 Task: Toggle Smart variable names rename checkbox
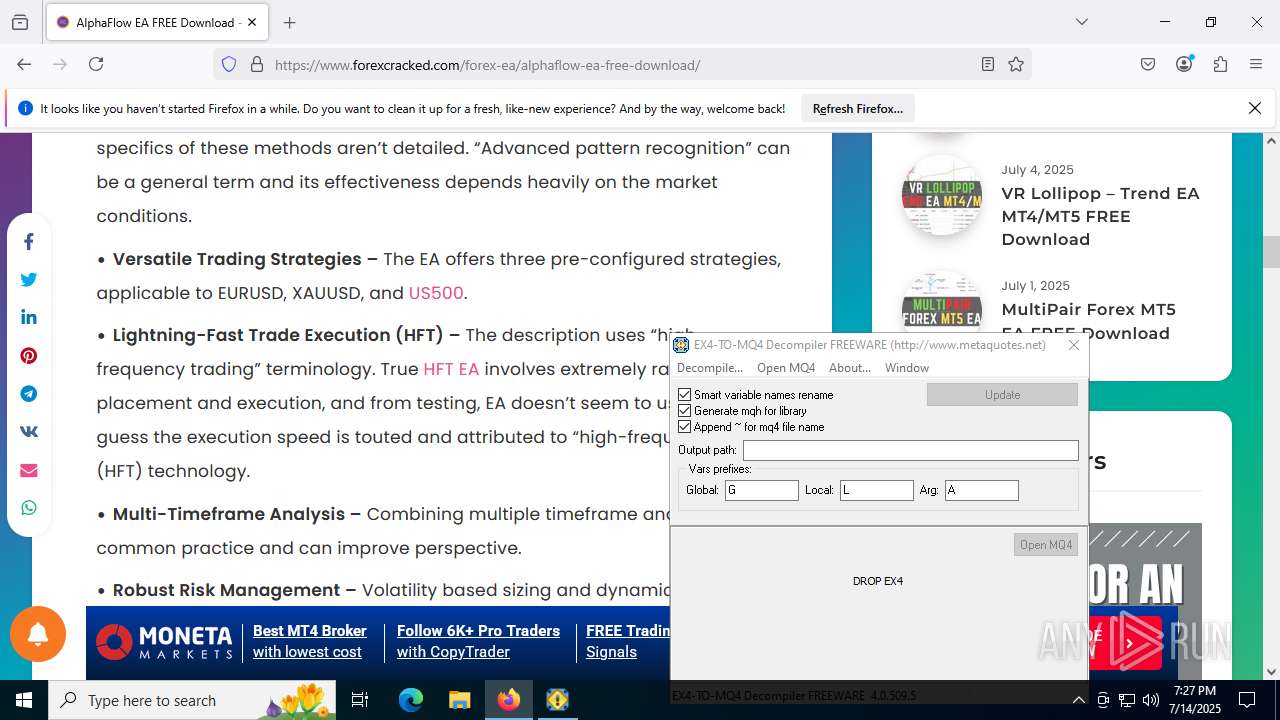[x=685, y=395]
